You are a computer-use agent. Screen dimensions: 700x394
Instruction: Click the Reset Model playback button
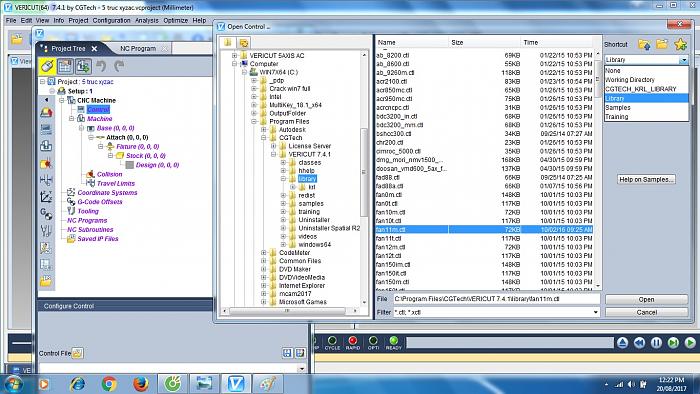click(x=622, y=343)
